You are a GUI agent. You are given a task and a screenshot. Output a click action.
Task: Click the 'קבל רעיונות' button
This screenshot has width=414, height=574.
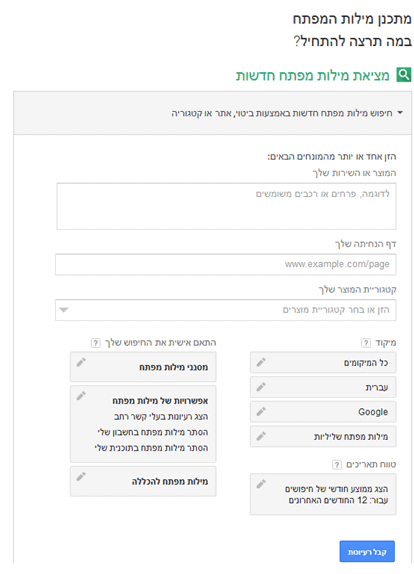click(x=367, y=551)
